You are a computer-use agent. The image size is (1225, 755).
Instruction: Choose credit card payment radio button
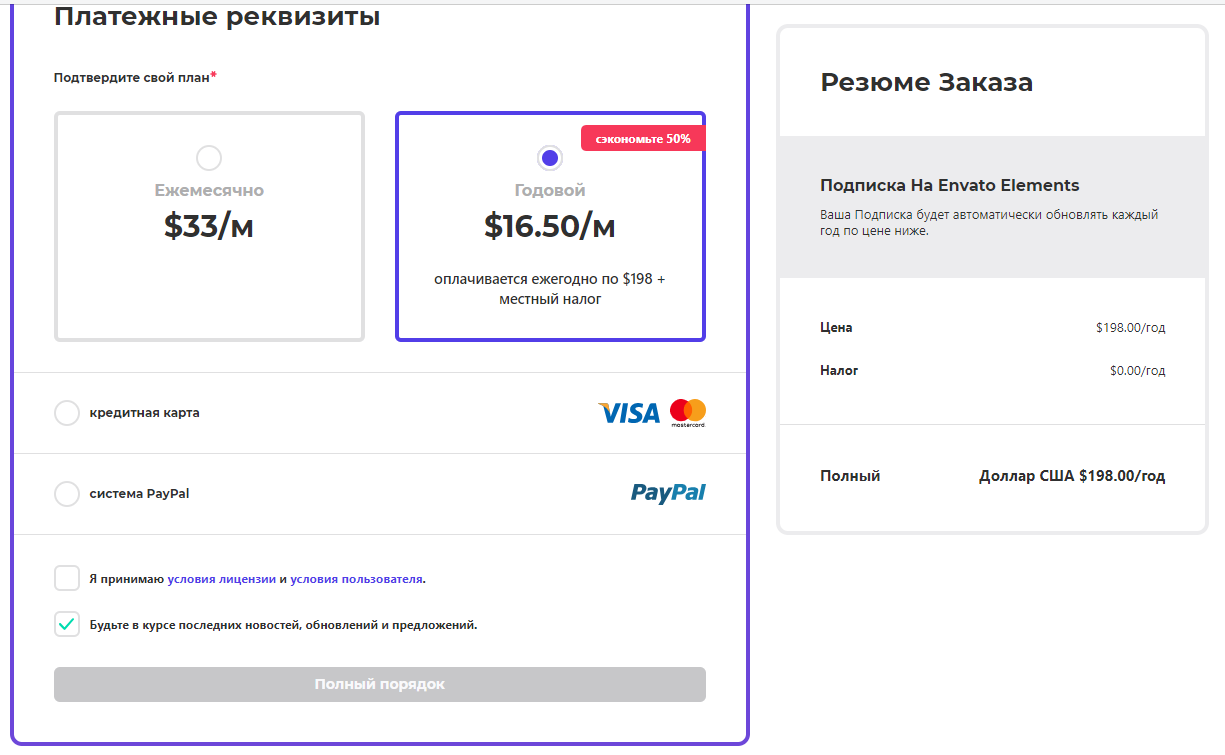67,413
